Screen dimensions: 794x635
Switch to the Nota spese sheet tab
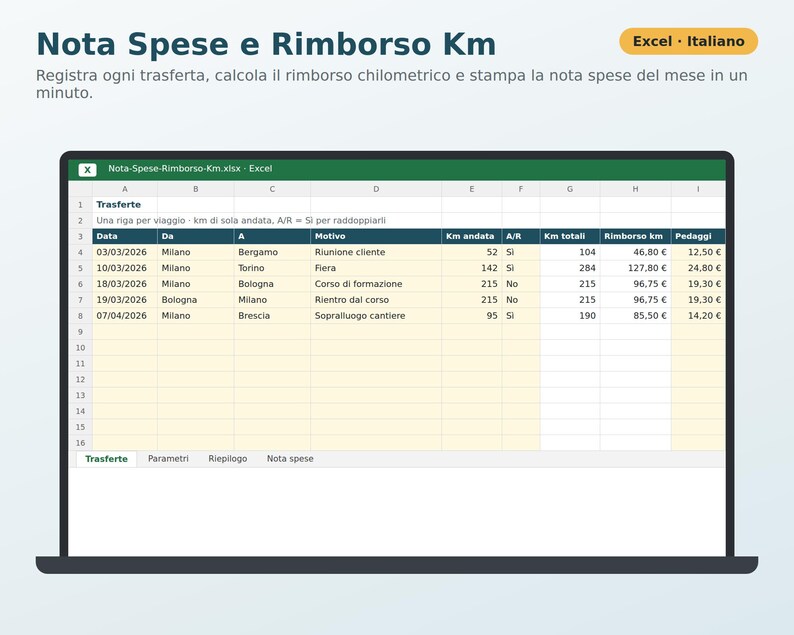click(290, 459)
